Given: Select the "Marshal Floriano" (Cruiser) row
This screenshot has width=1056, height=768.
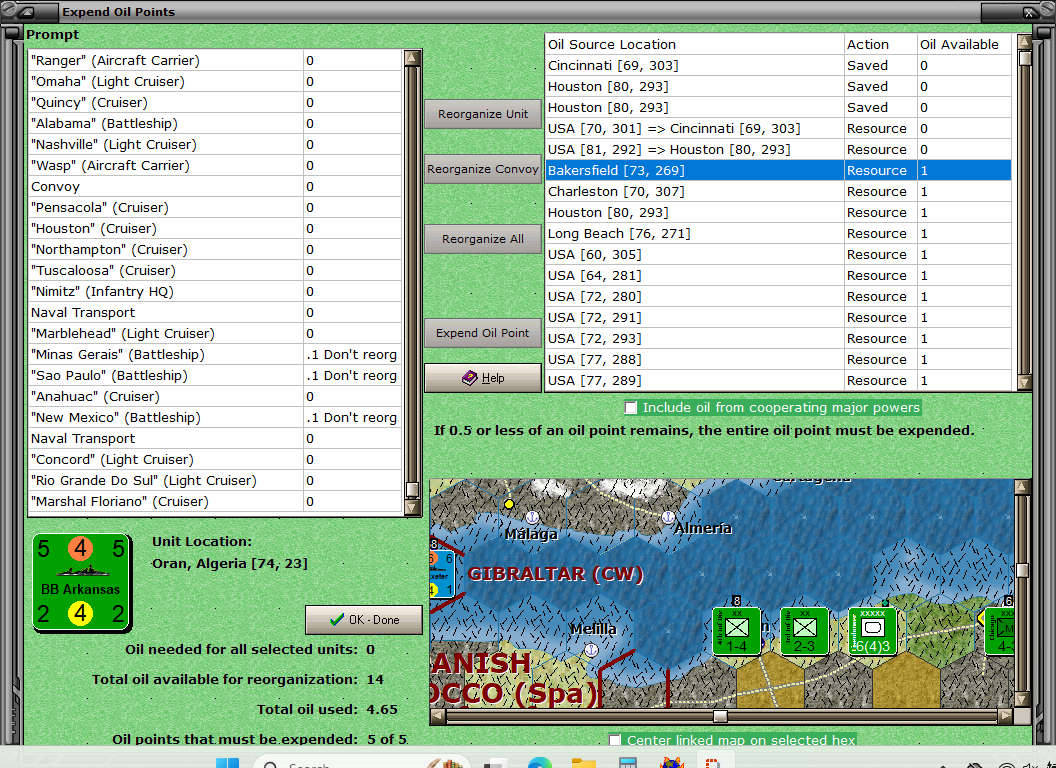Looking at the screenshot, I should click(216, 501).
